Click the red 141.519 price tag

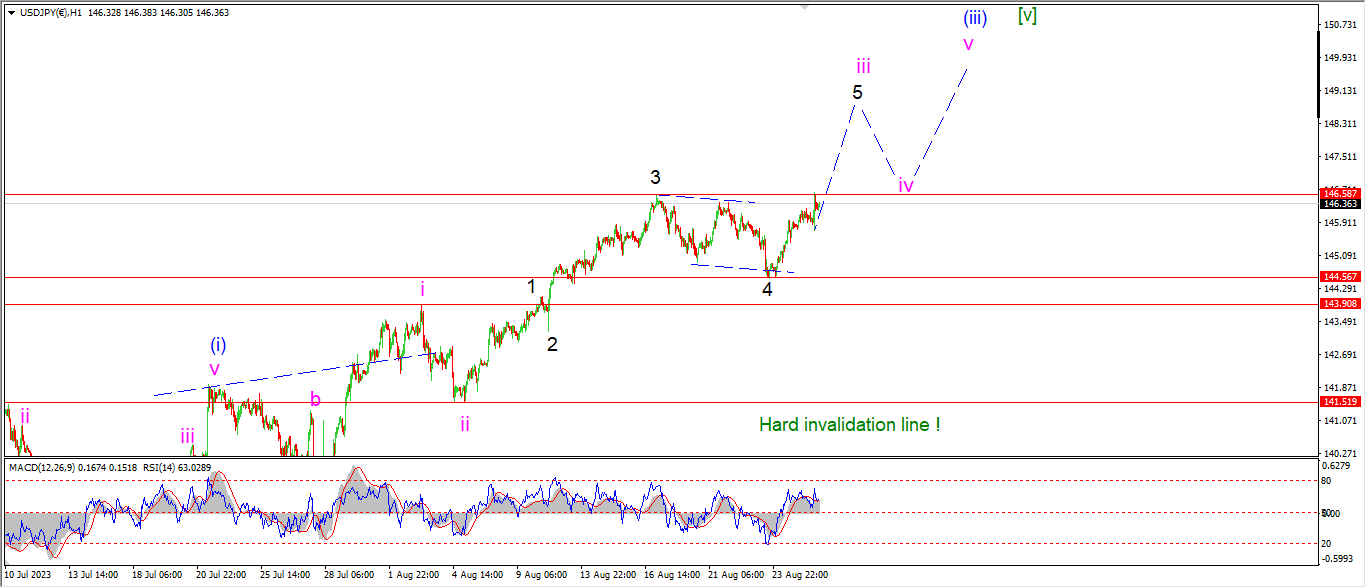1340,401
